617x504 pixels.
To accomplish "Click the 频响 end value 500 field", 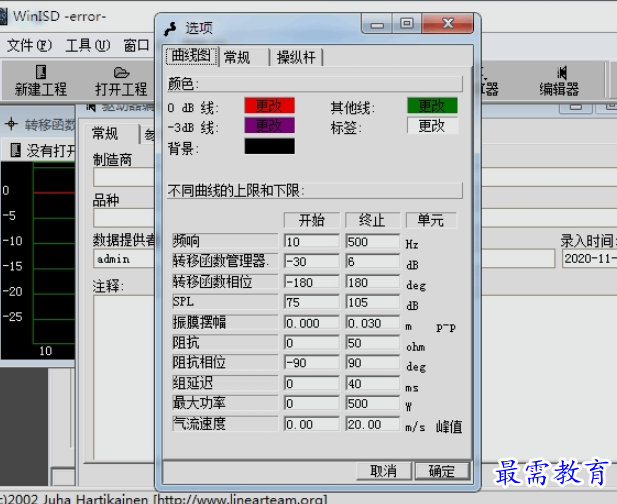I will 372,241.
